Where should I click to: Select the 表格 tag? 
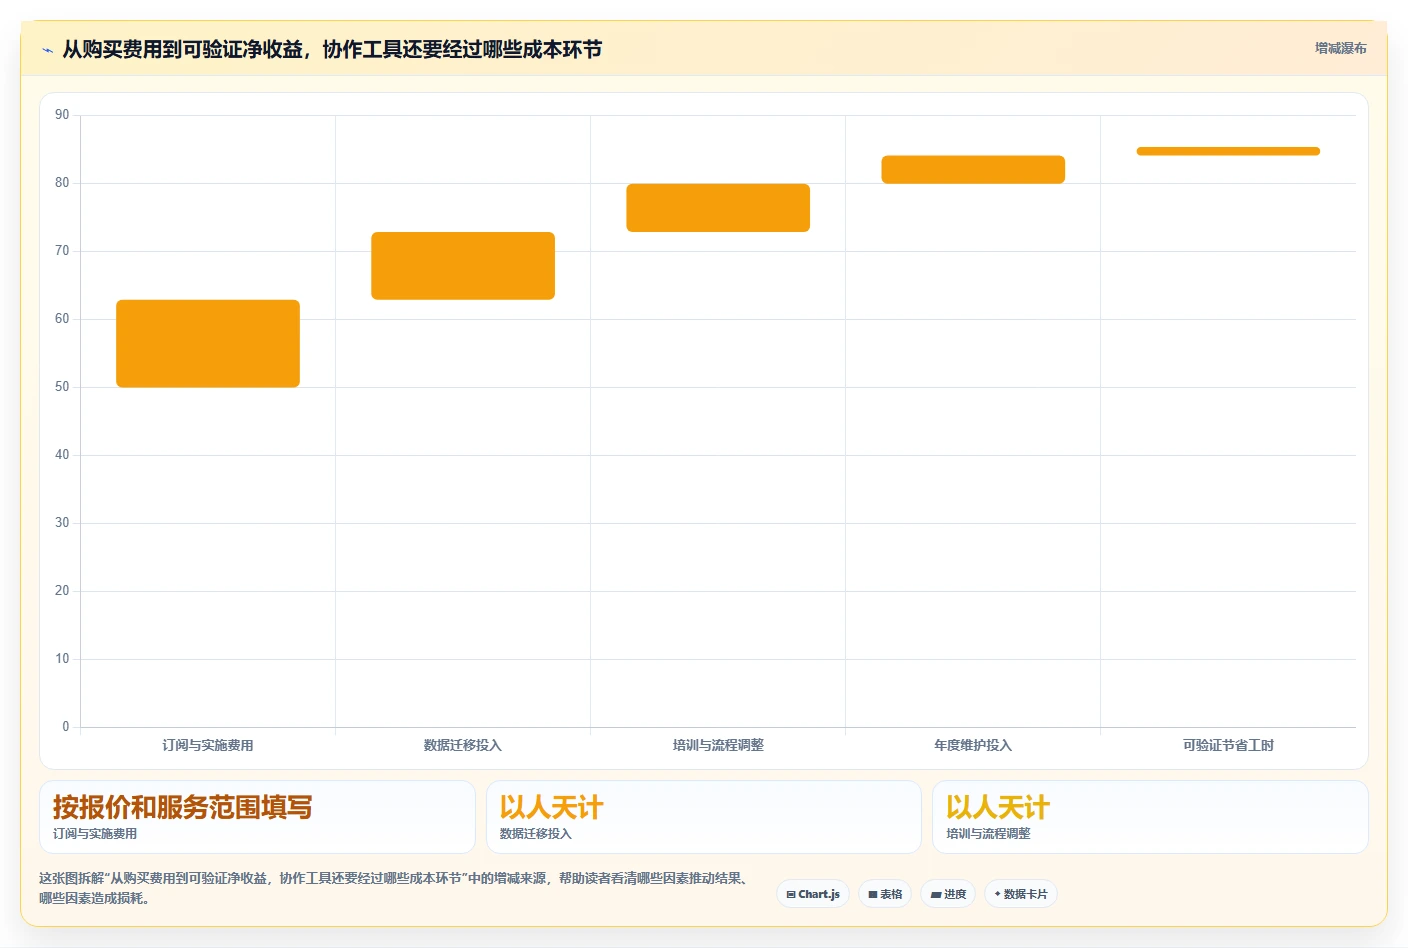point(885,894)
